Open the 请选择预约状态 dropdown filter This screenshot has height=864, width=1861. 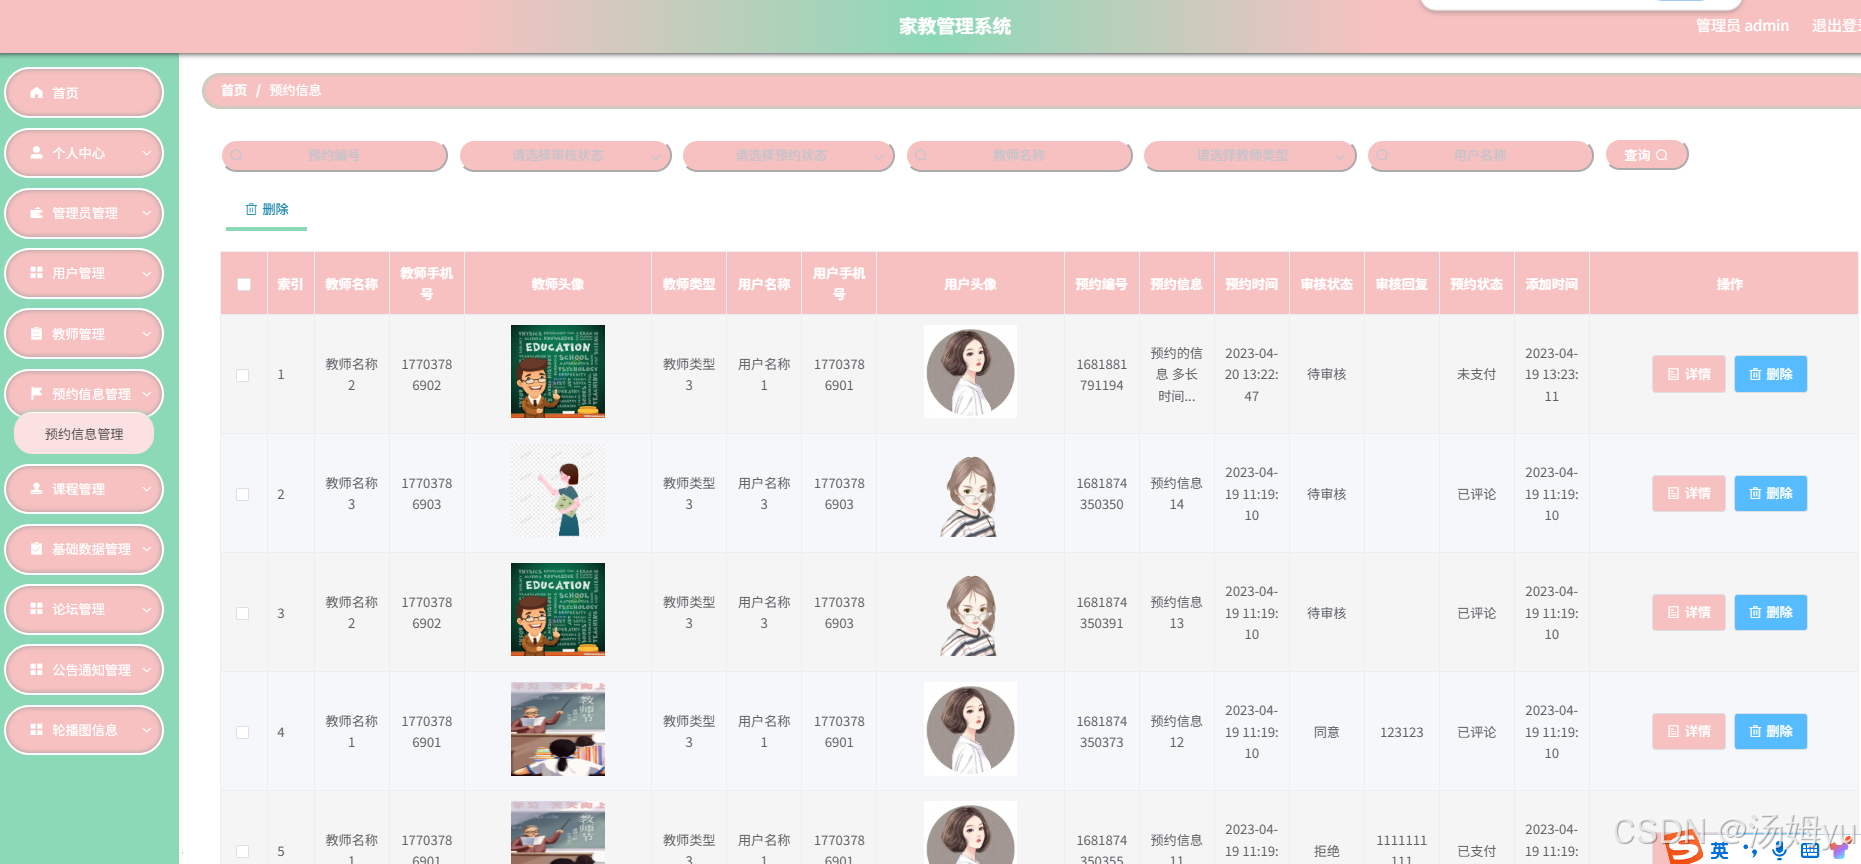point(788,155)
